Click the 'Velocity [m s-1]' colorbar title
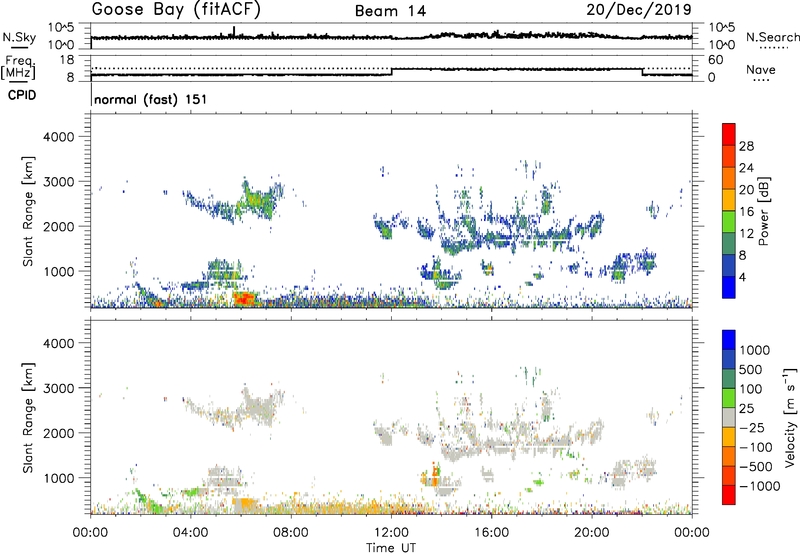This screenshot has width=800, height=554. pyautogui.click(x=790, y=417)
